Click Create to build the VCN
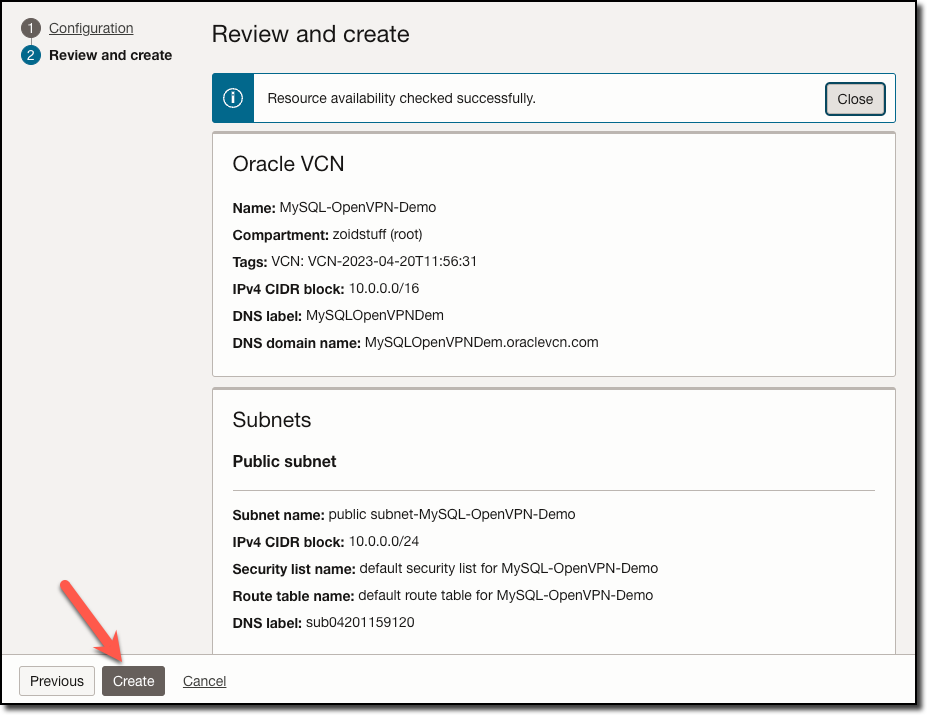The image size is (927, 715). point(133,681)
